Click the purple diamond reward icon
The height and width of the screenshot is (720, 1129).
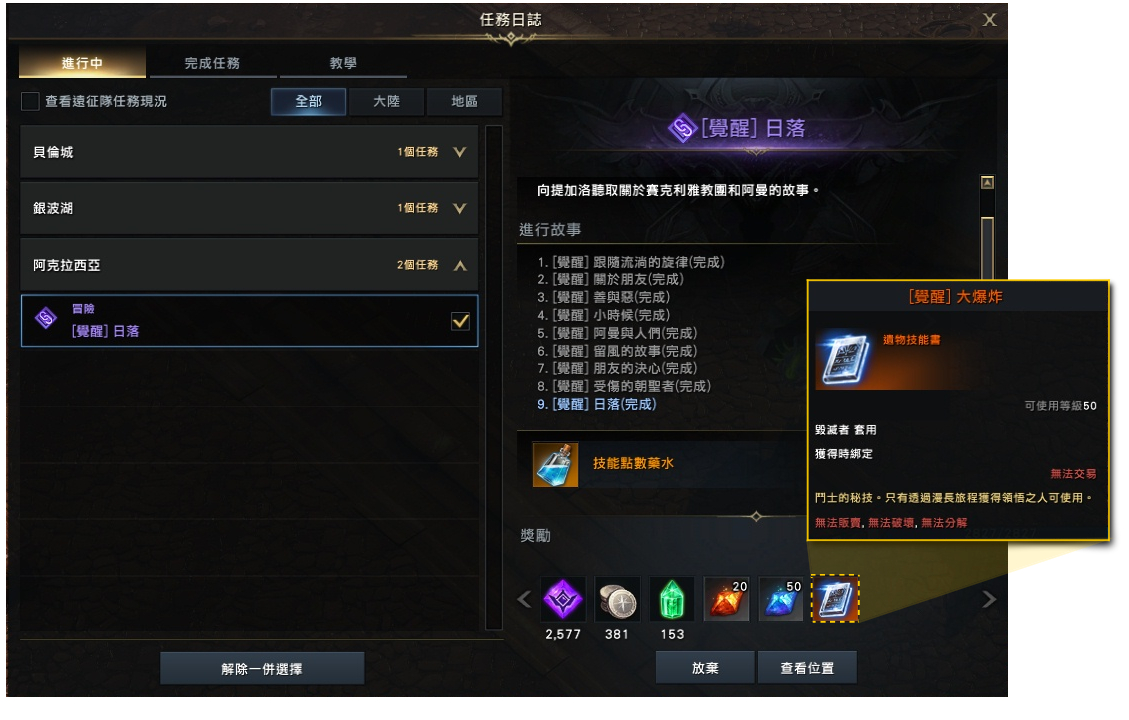pos(562,599)
